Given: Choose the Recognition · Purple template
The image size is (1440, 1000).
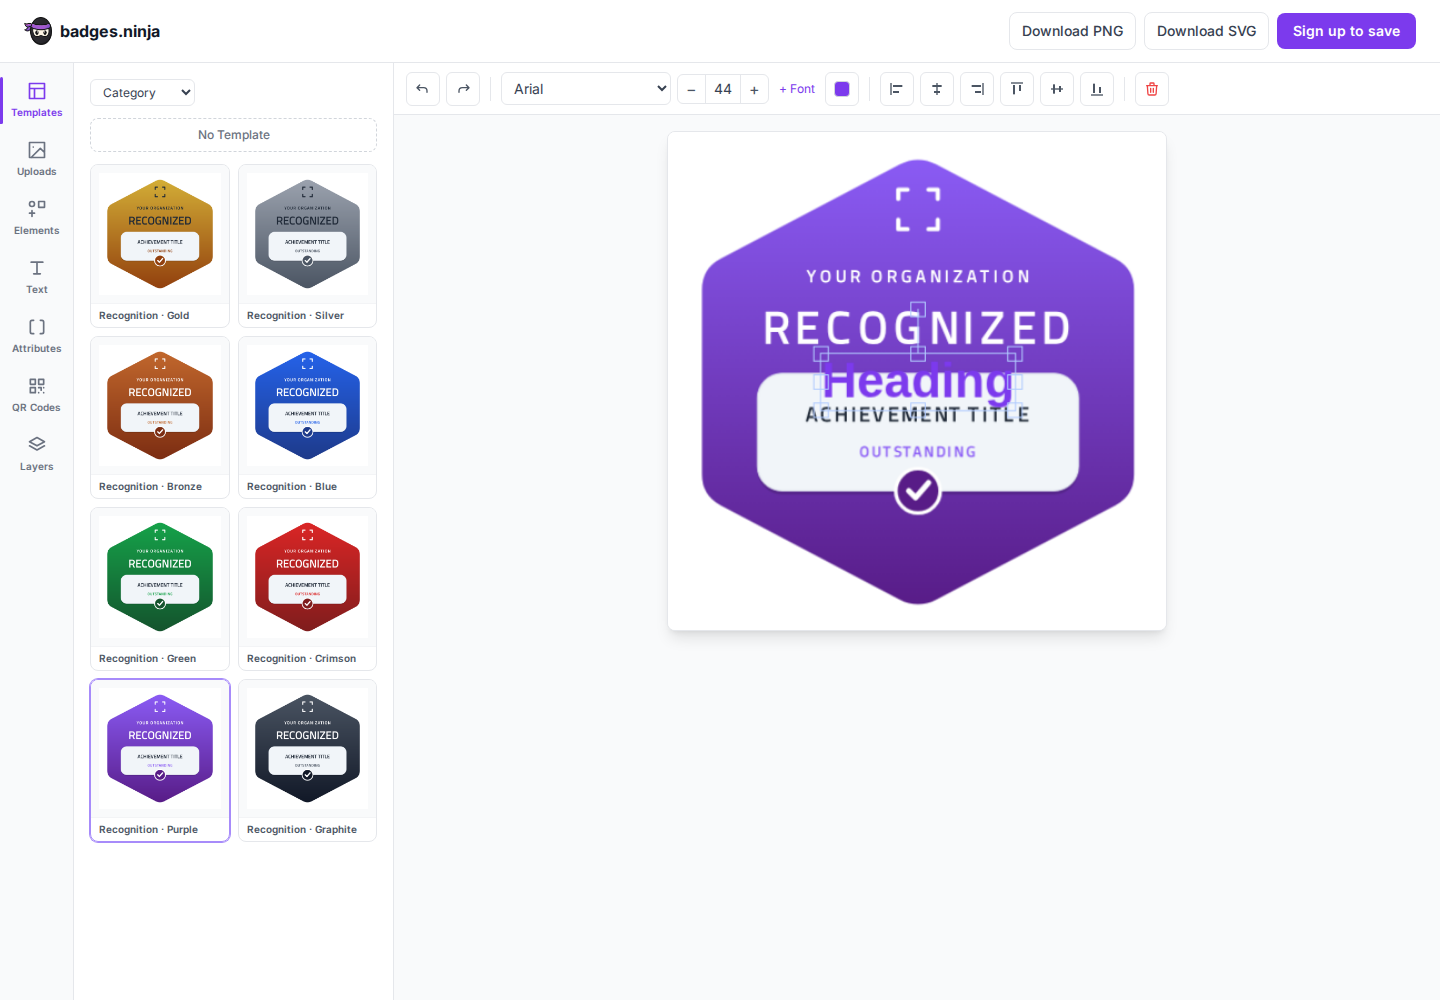Looking at the screenshot, I should [x=160, y=760].
